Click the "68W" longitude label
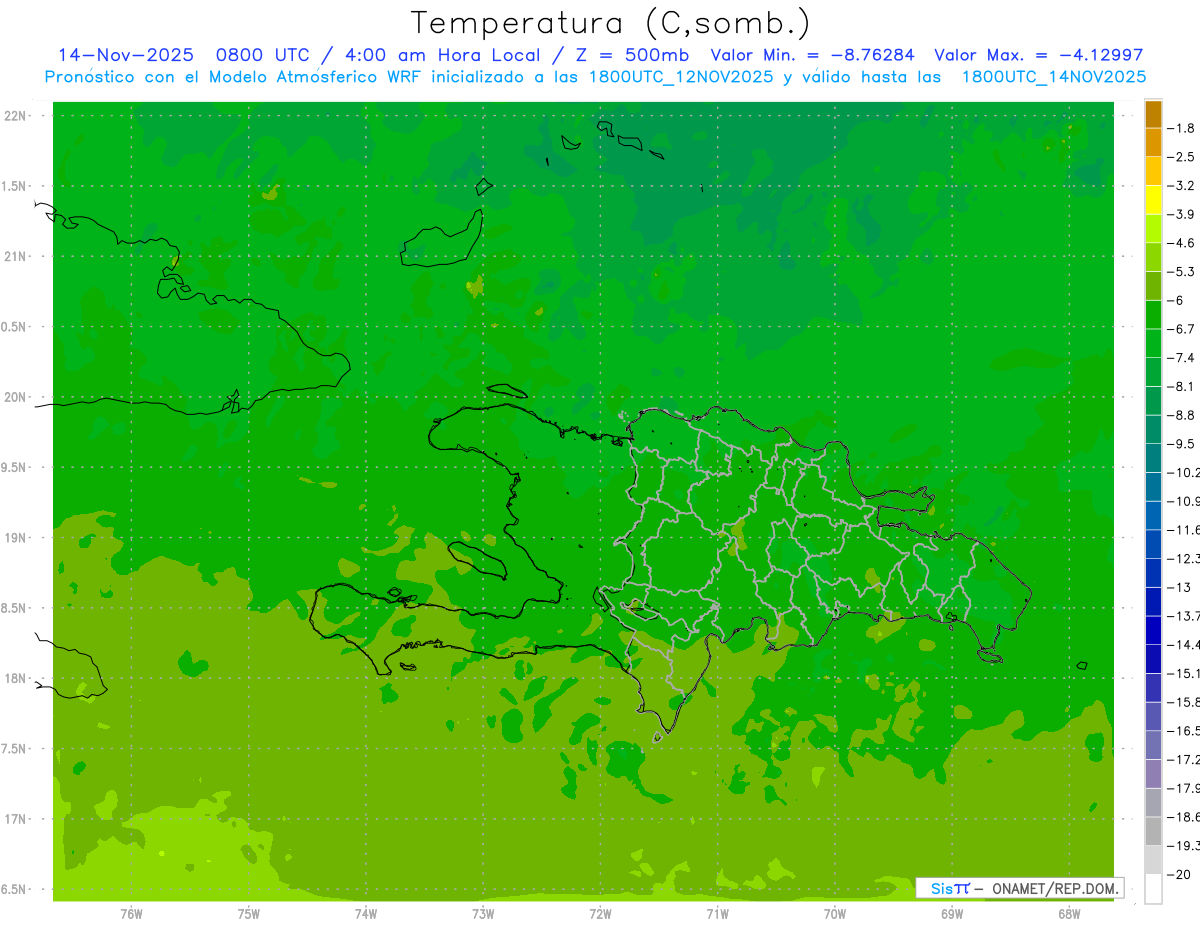 click(x=1069, y=913)
